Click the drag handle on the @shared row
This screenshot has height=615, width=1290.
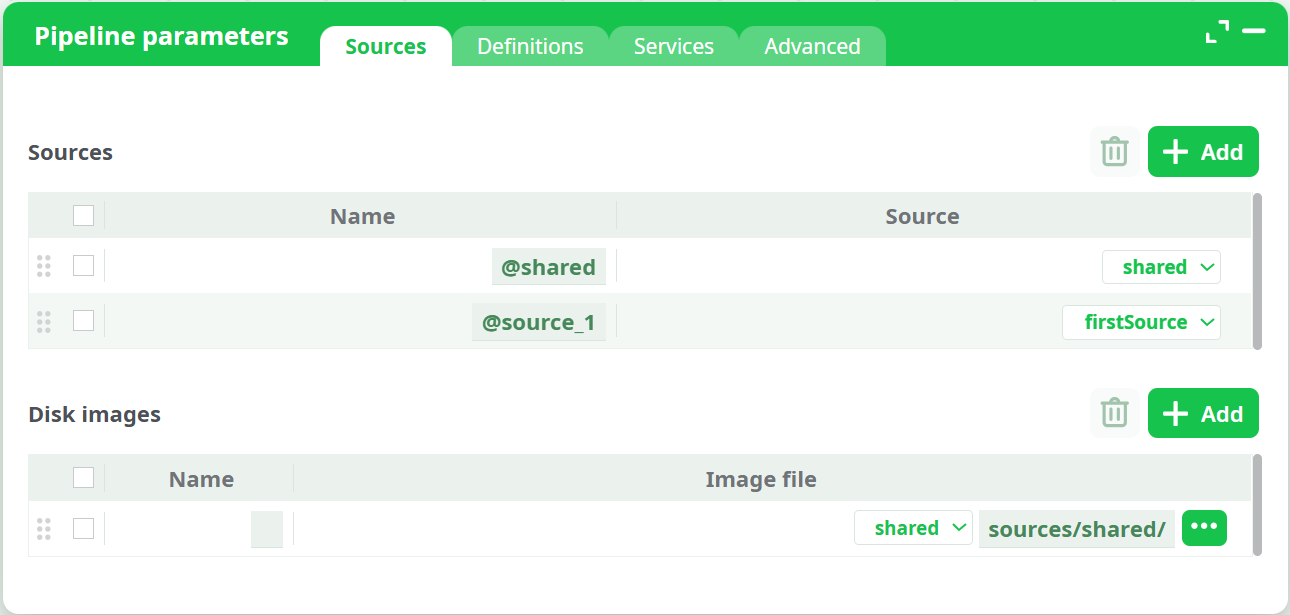point(43,266)
